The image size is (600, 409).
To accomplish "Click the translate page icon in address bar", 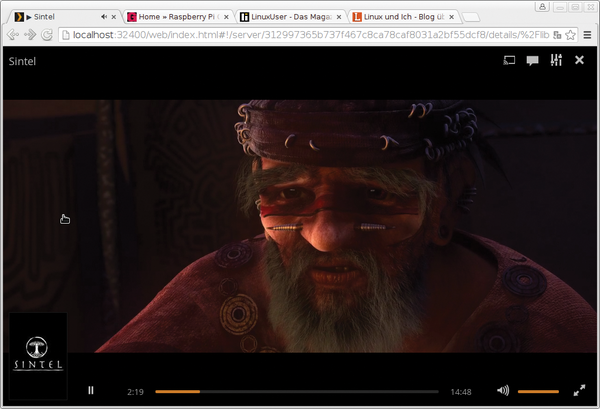I will (x=557, y=35).
